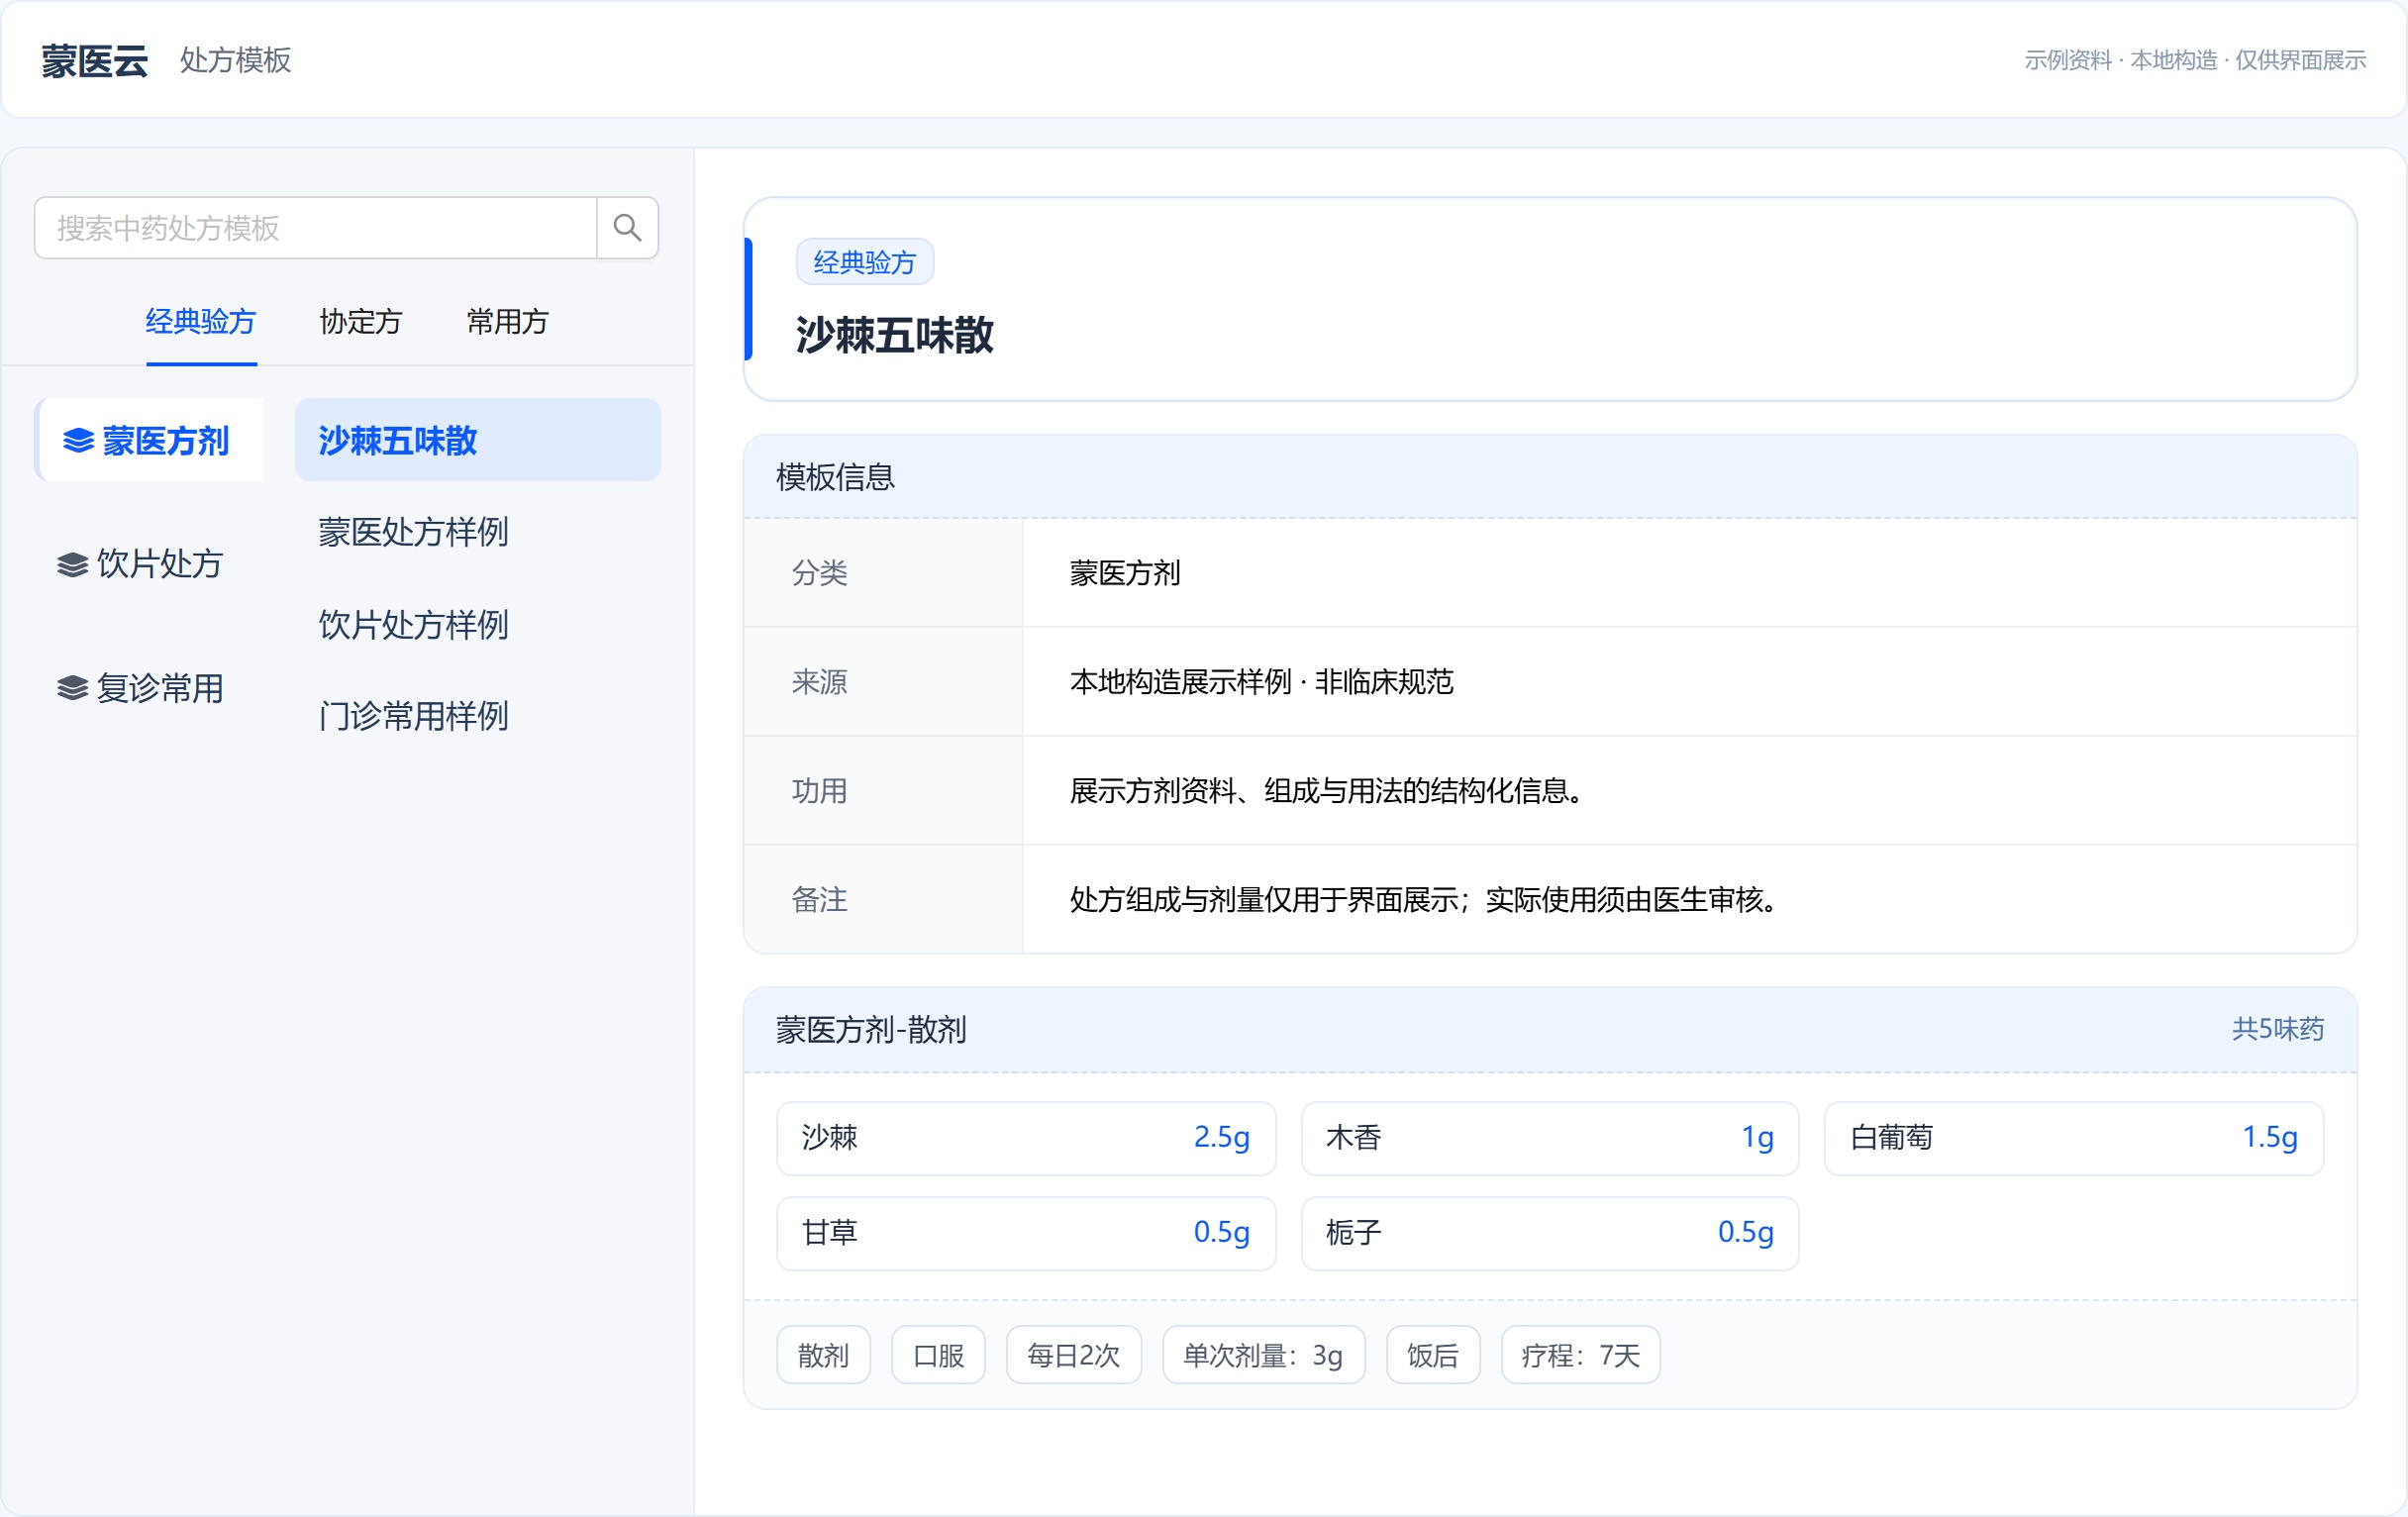The image size is (2408, 1517).
Task: Click the 展示方剂资料 description text
Action: click(1326, 792)
